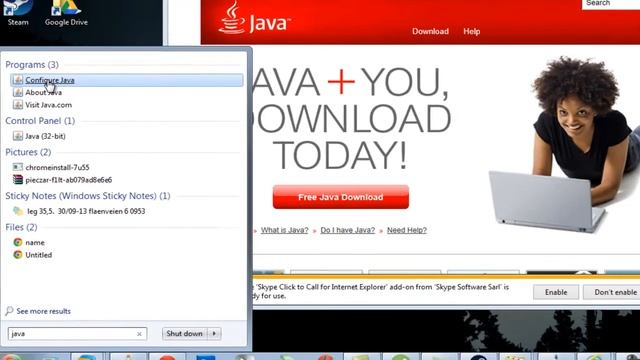640x360 pixels.
Task: Click Enable for the Skype add-on
Action: [556, 292]
